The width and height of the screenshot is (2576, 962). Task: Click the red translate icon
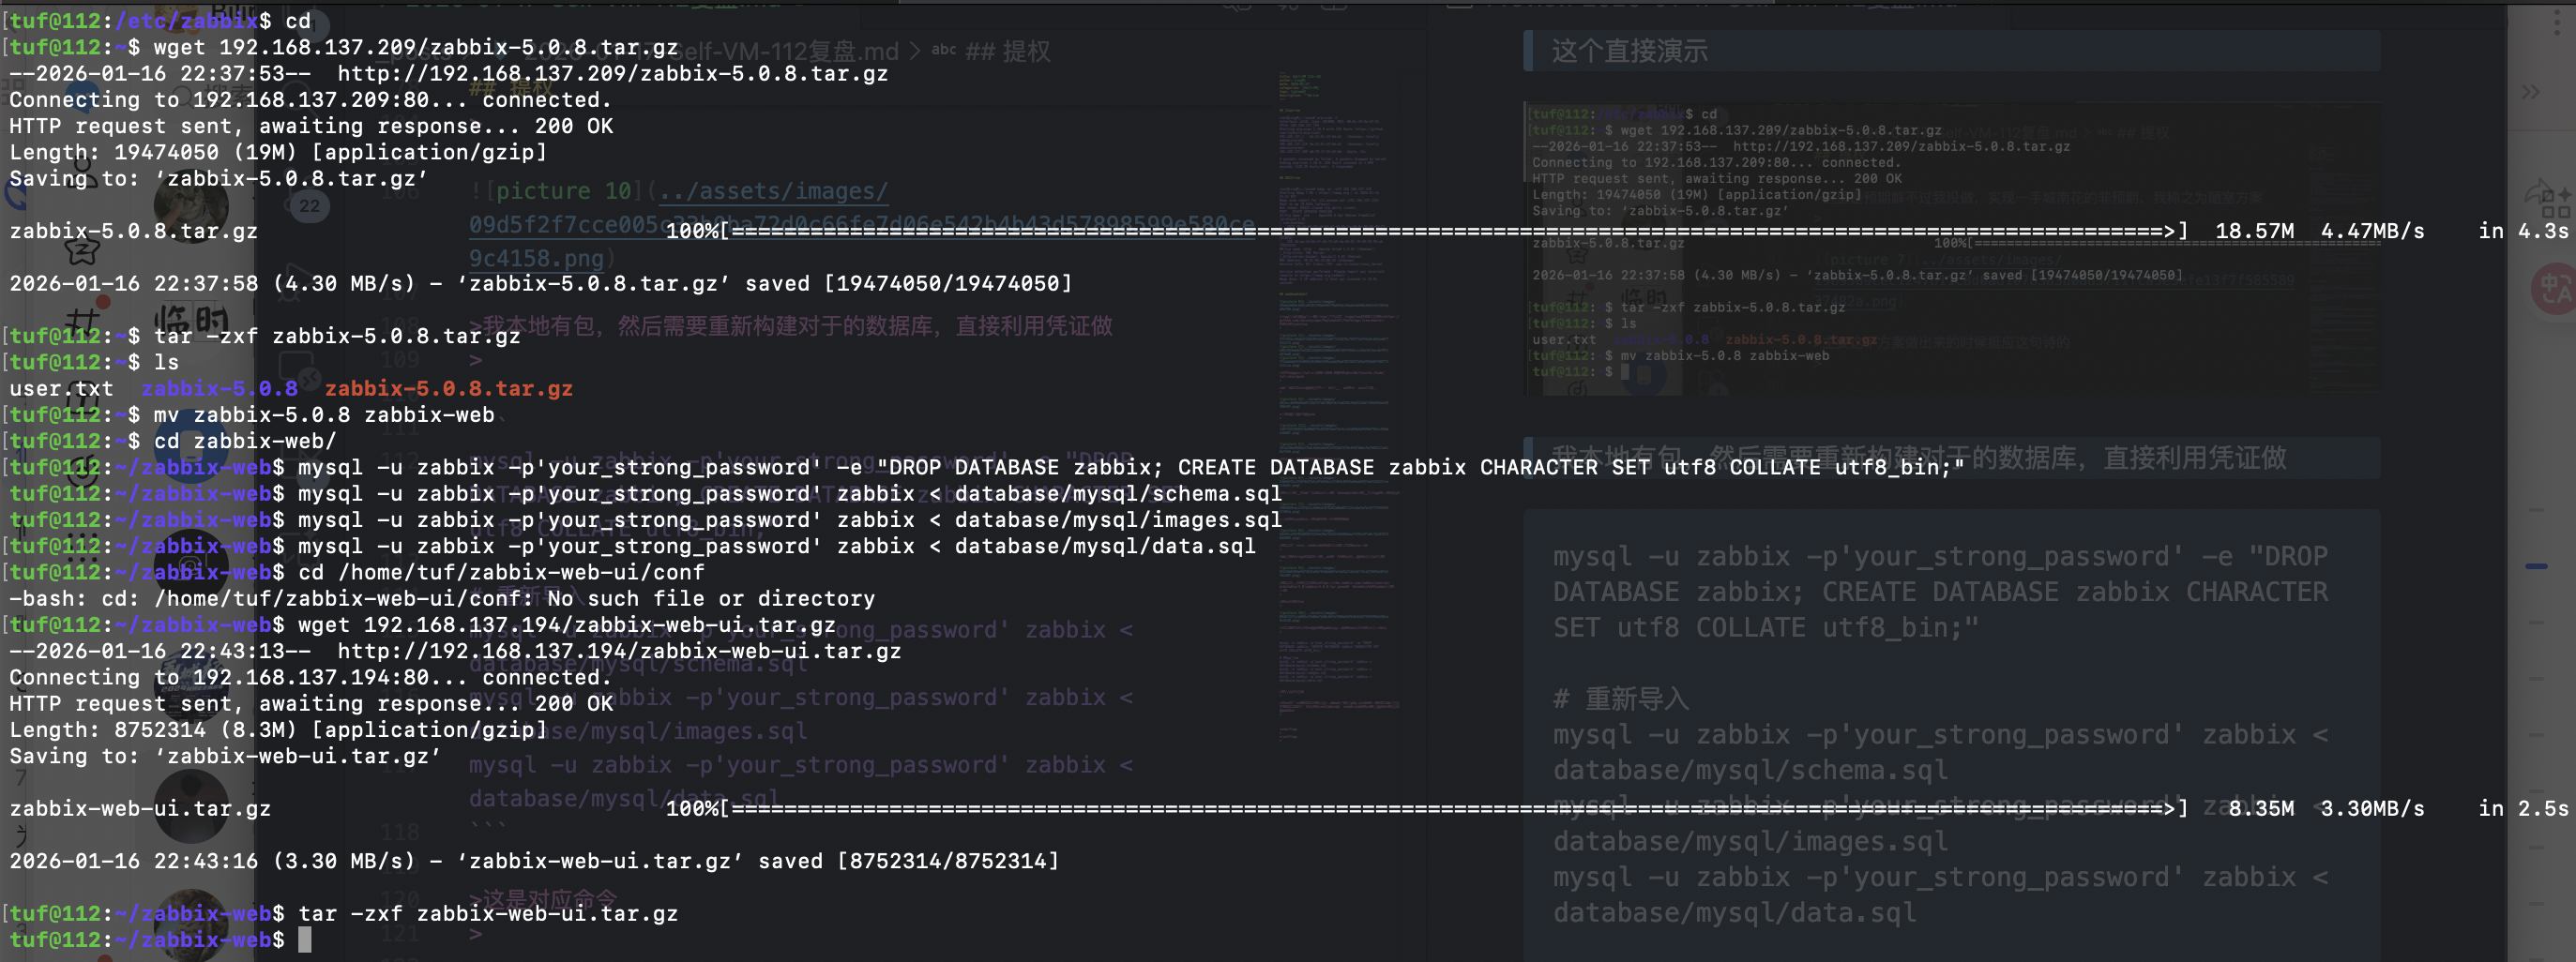pyautogui.click(x=2555, y=289)
